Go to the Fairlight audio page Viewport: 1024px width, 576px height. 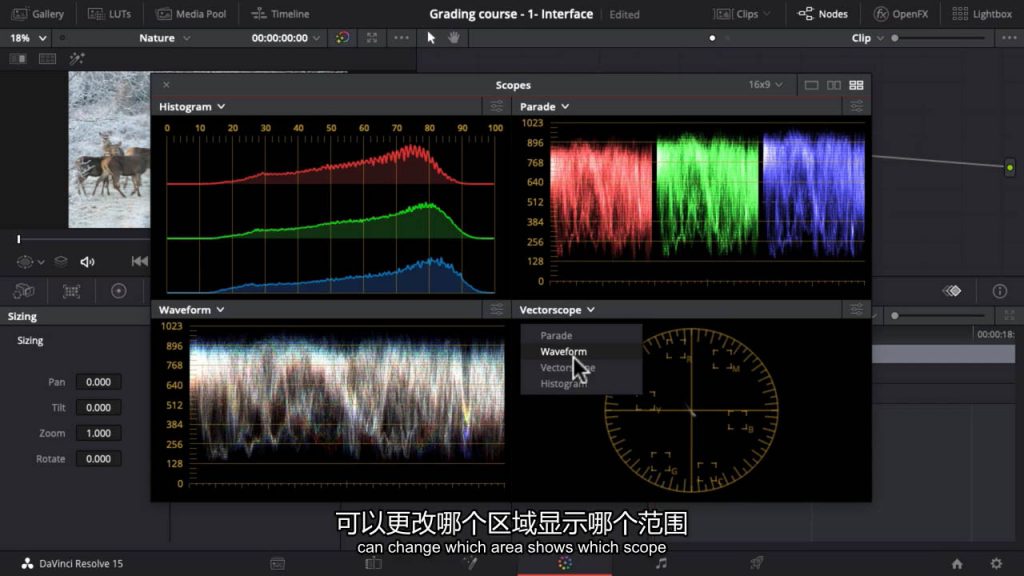point(661,564)
